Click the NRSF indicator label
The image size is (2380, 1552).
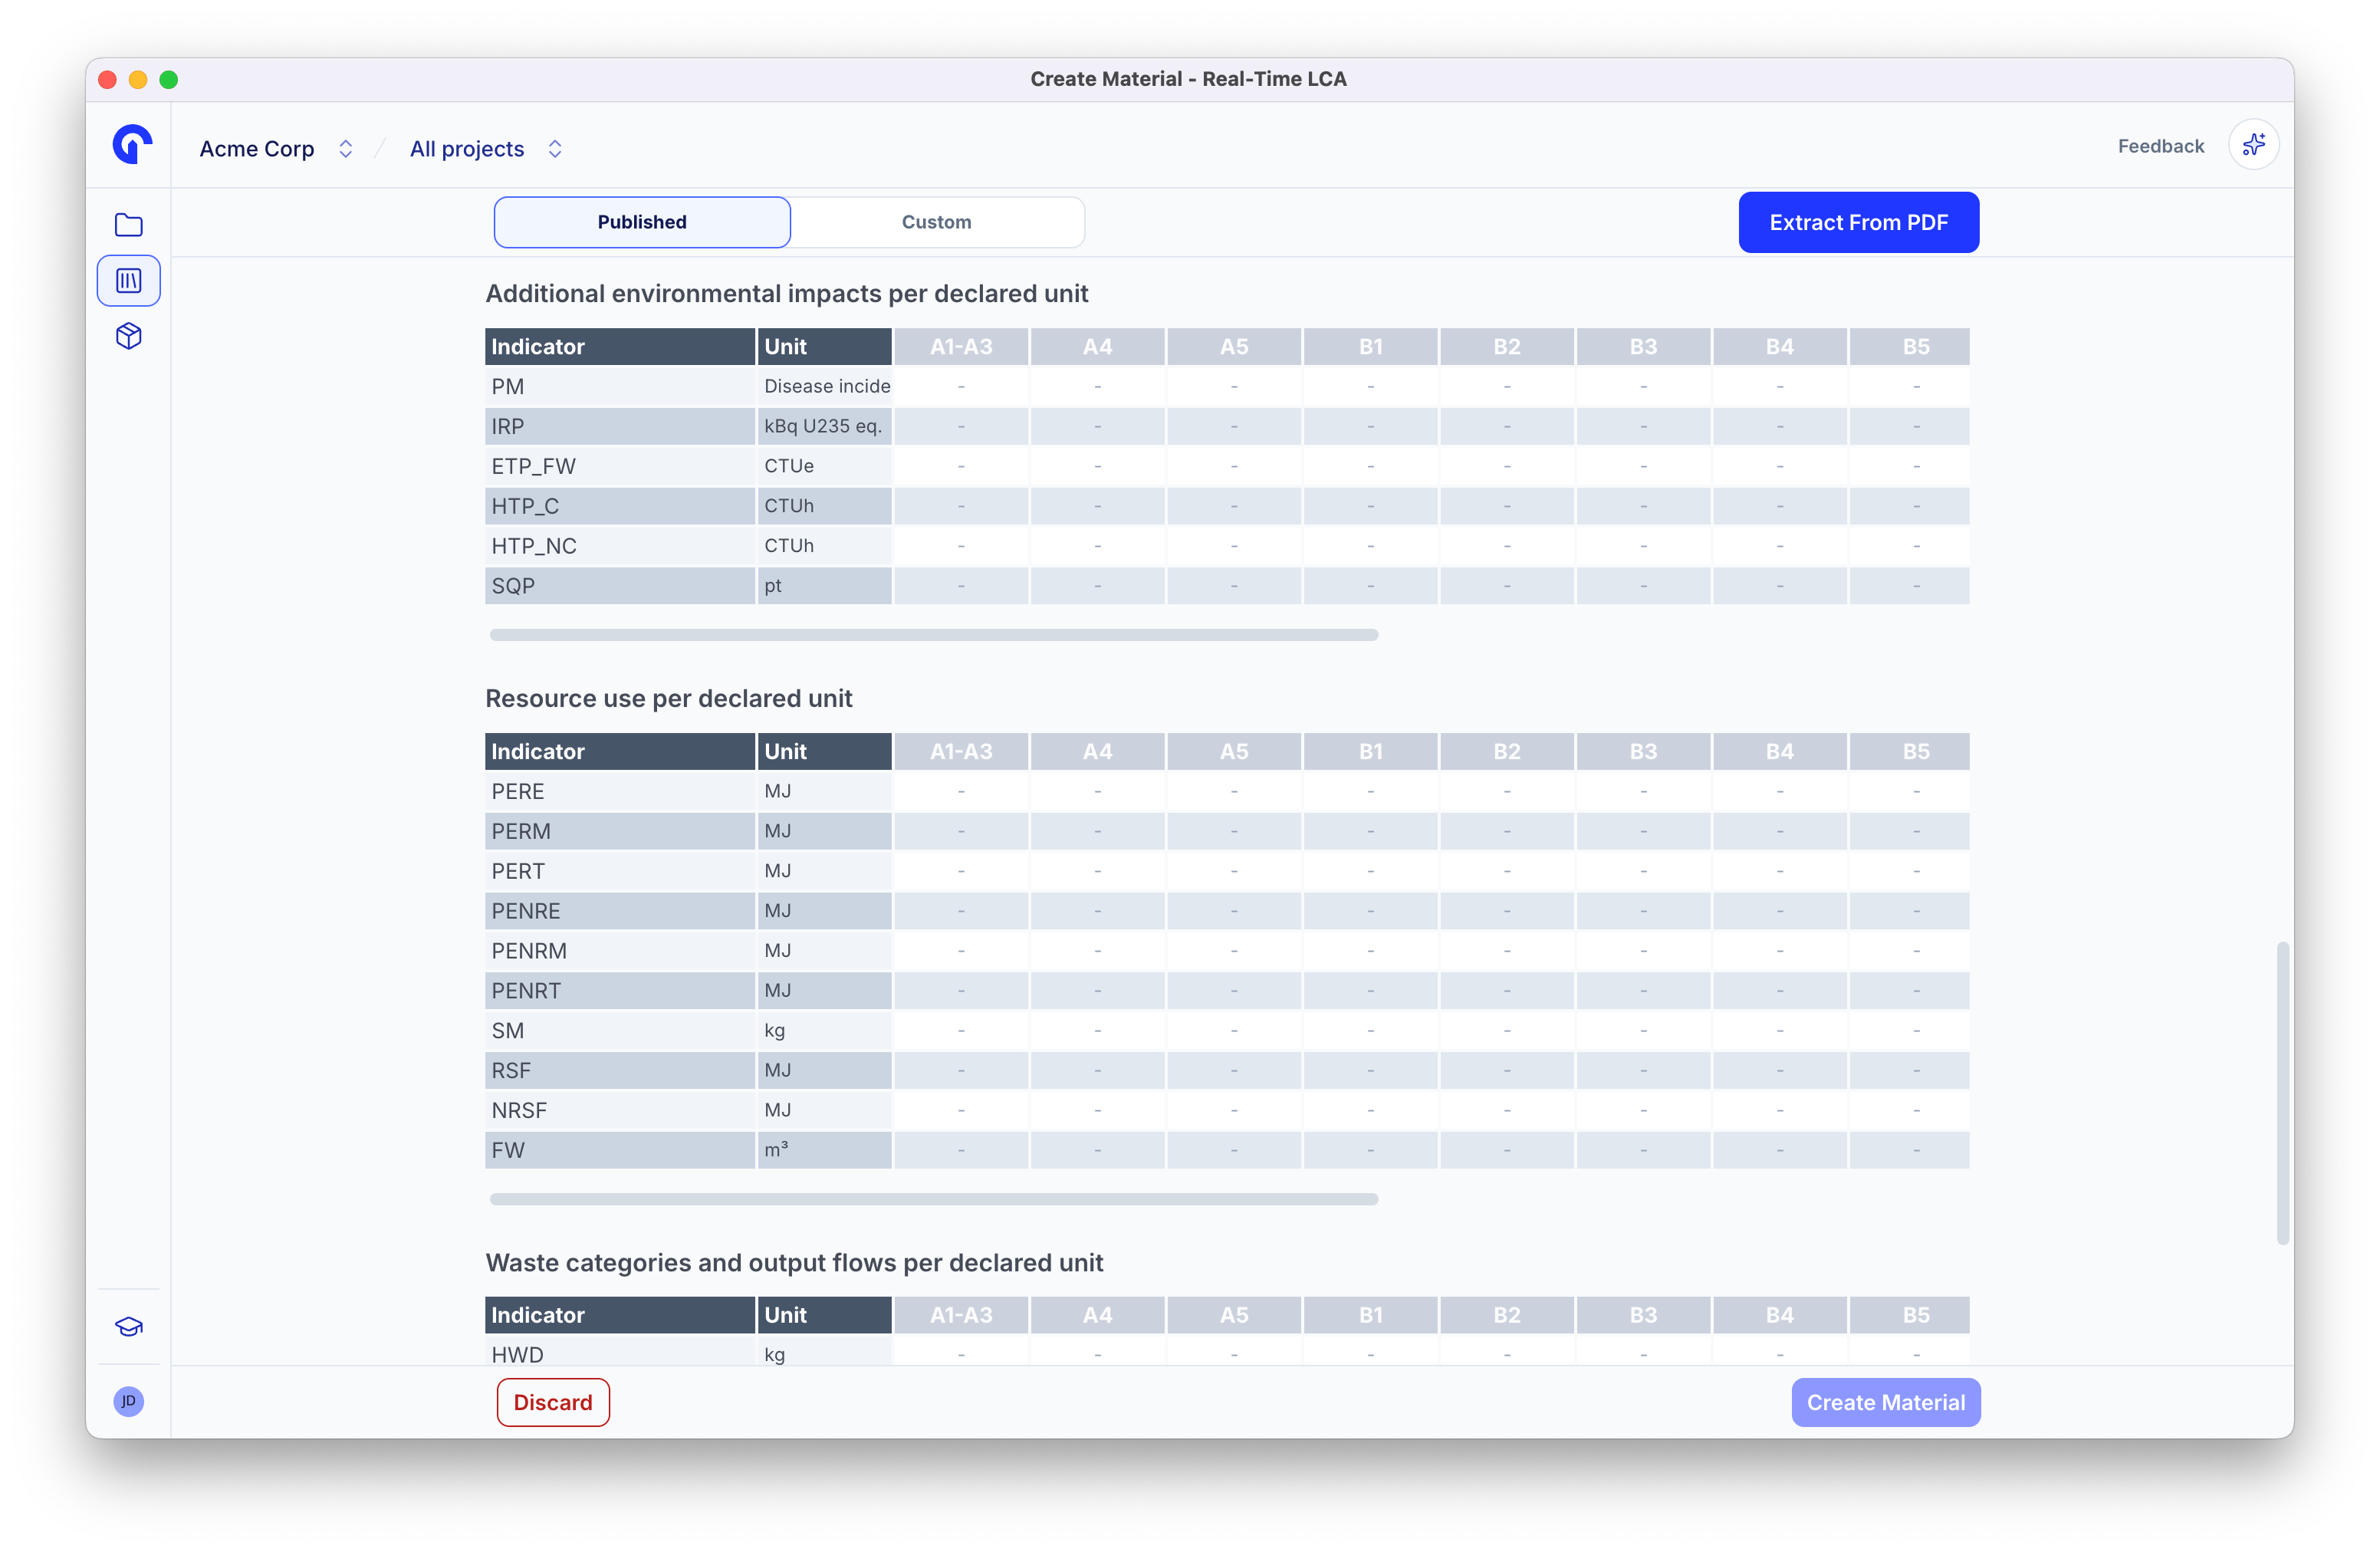click(x=519, y=1111)
